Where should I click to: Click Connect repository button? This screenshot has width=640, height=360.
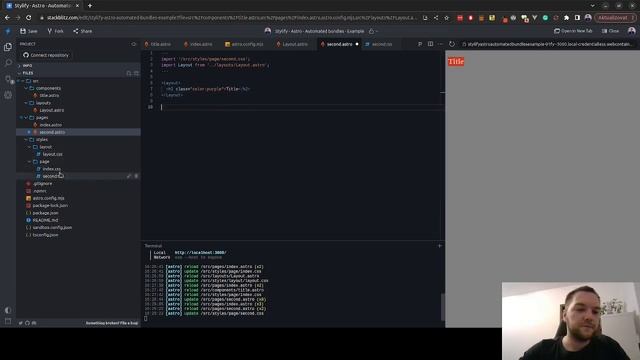[x=46, y=55]
